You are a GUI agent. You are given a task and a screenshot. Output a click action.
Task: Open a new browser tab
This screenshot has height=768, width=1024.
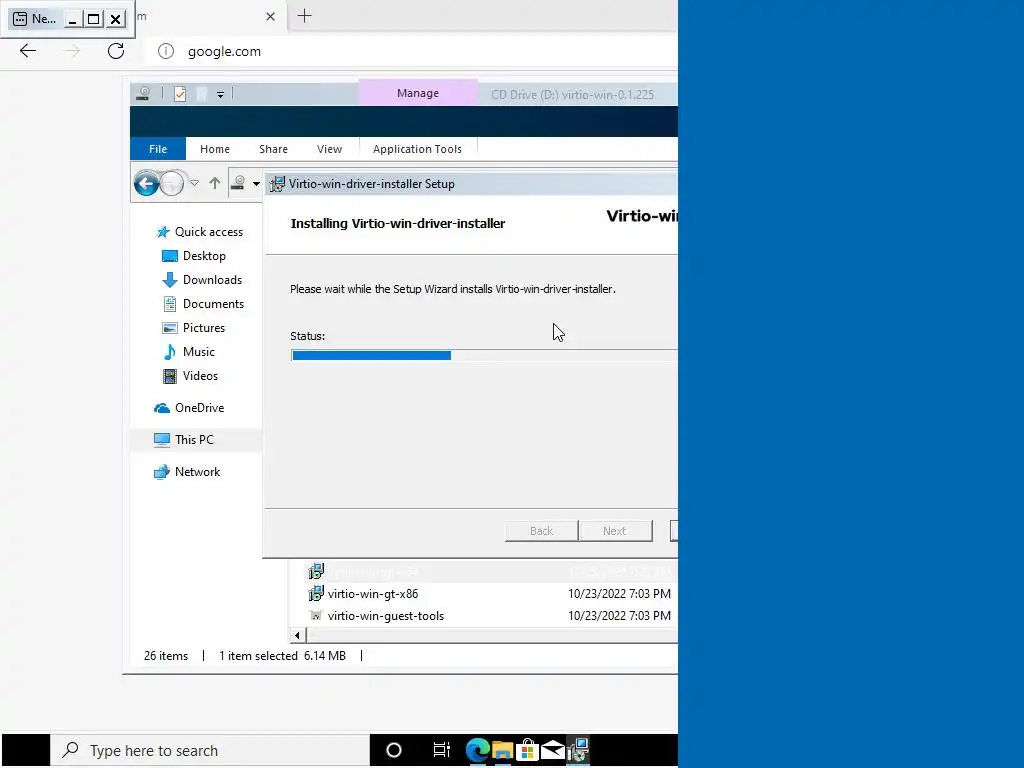(x=304, y=16)
